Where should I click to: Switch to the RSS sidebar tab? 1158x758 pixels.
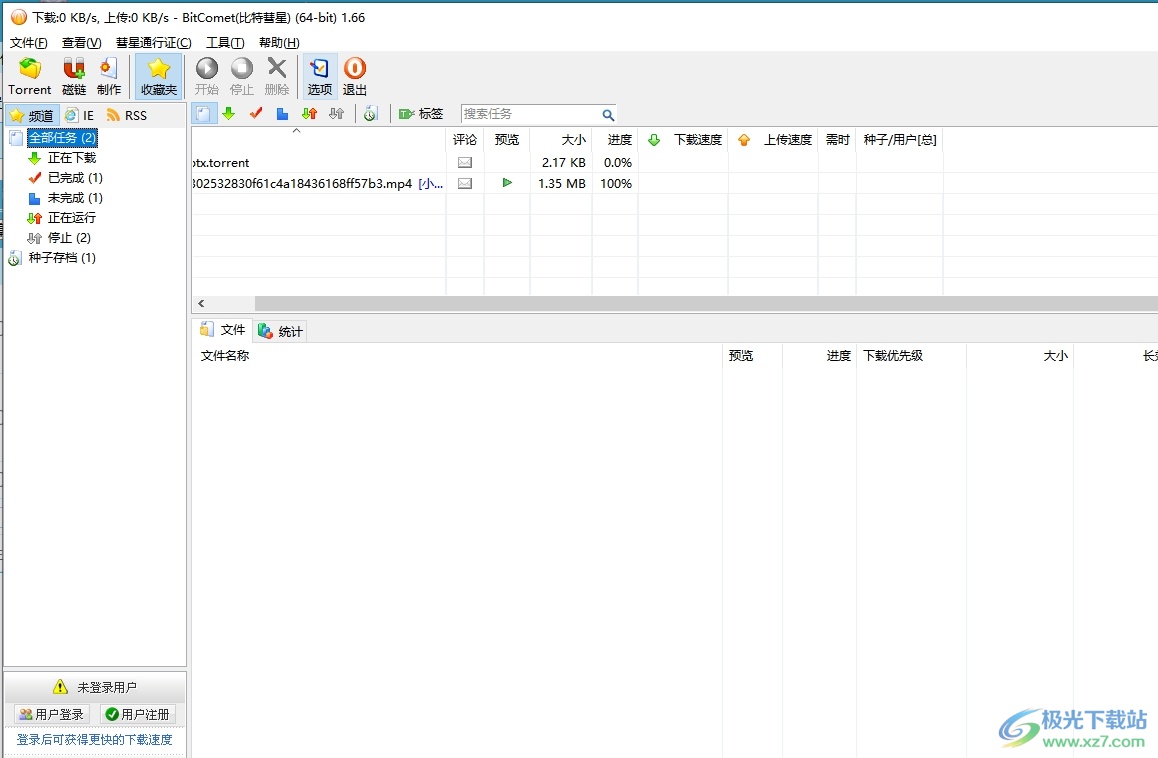pyautogui.click(x=127, y=115)
